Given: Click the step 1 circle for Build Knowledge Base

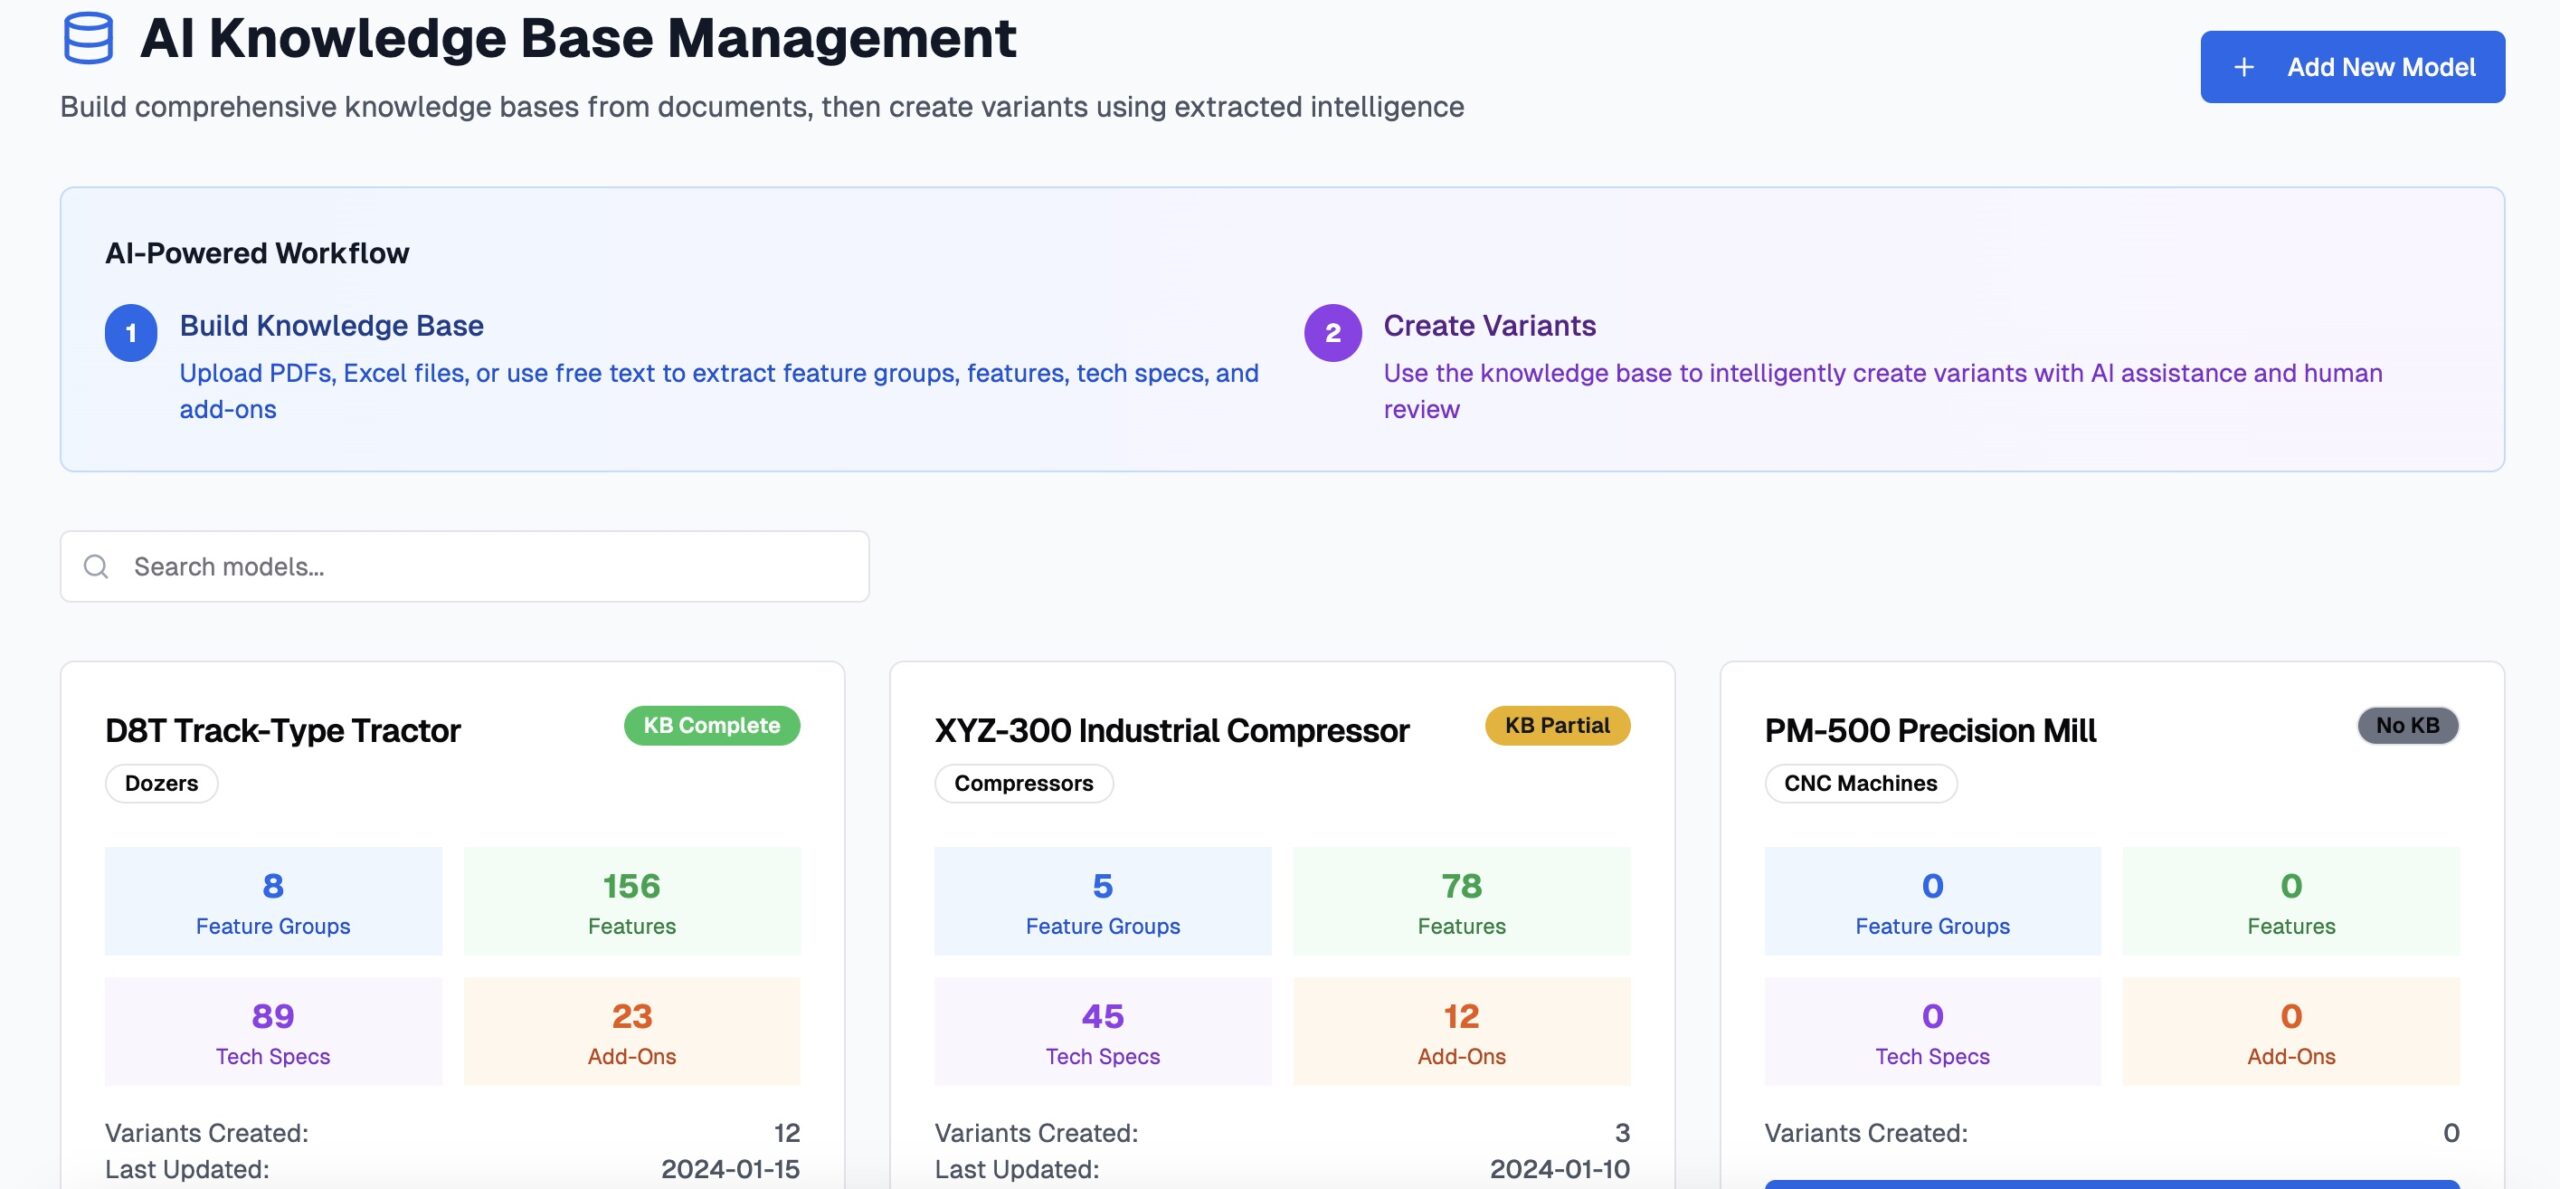Looking at the screenshot, I should tap(131, 333).
